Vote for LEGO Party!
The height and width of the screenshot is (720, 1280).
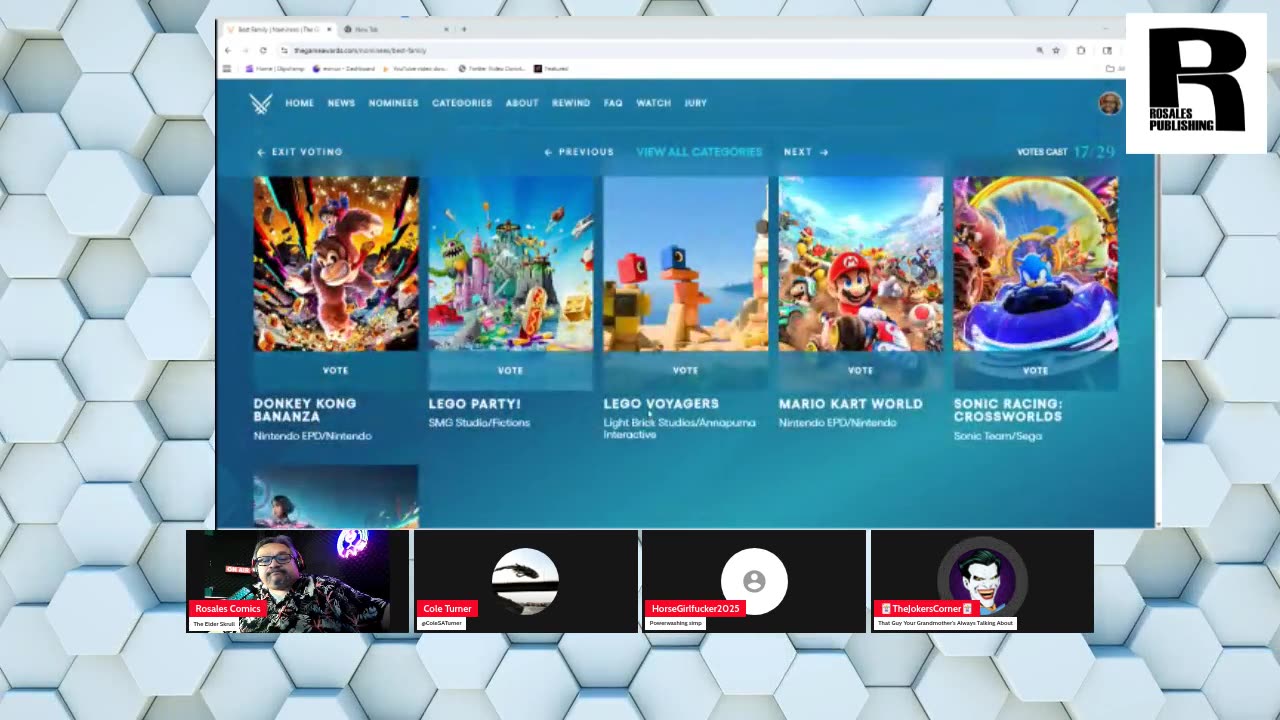coord(511,370)
